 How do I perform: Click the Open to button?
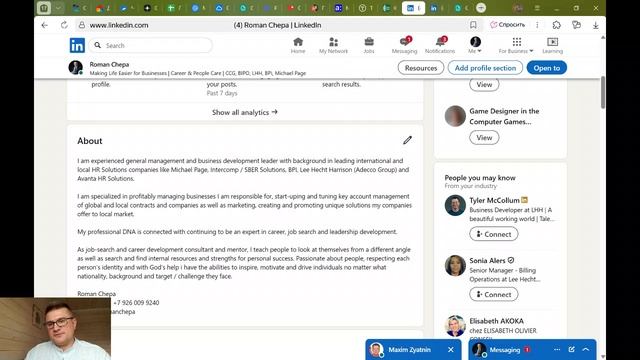(547, 68)
